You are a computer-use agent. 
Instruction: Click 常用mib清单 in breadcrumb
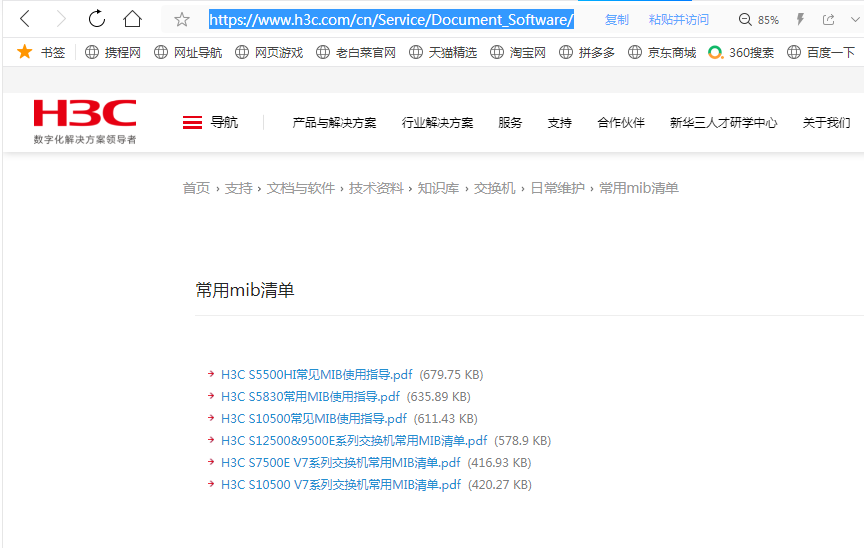[x=639, y=188]
